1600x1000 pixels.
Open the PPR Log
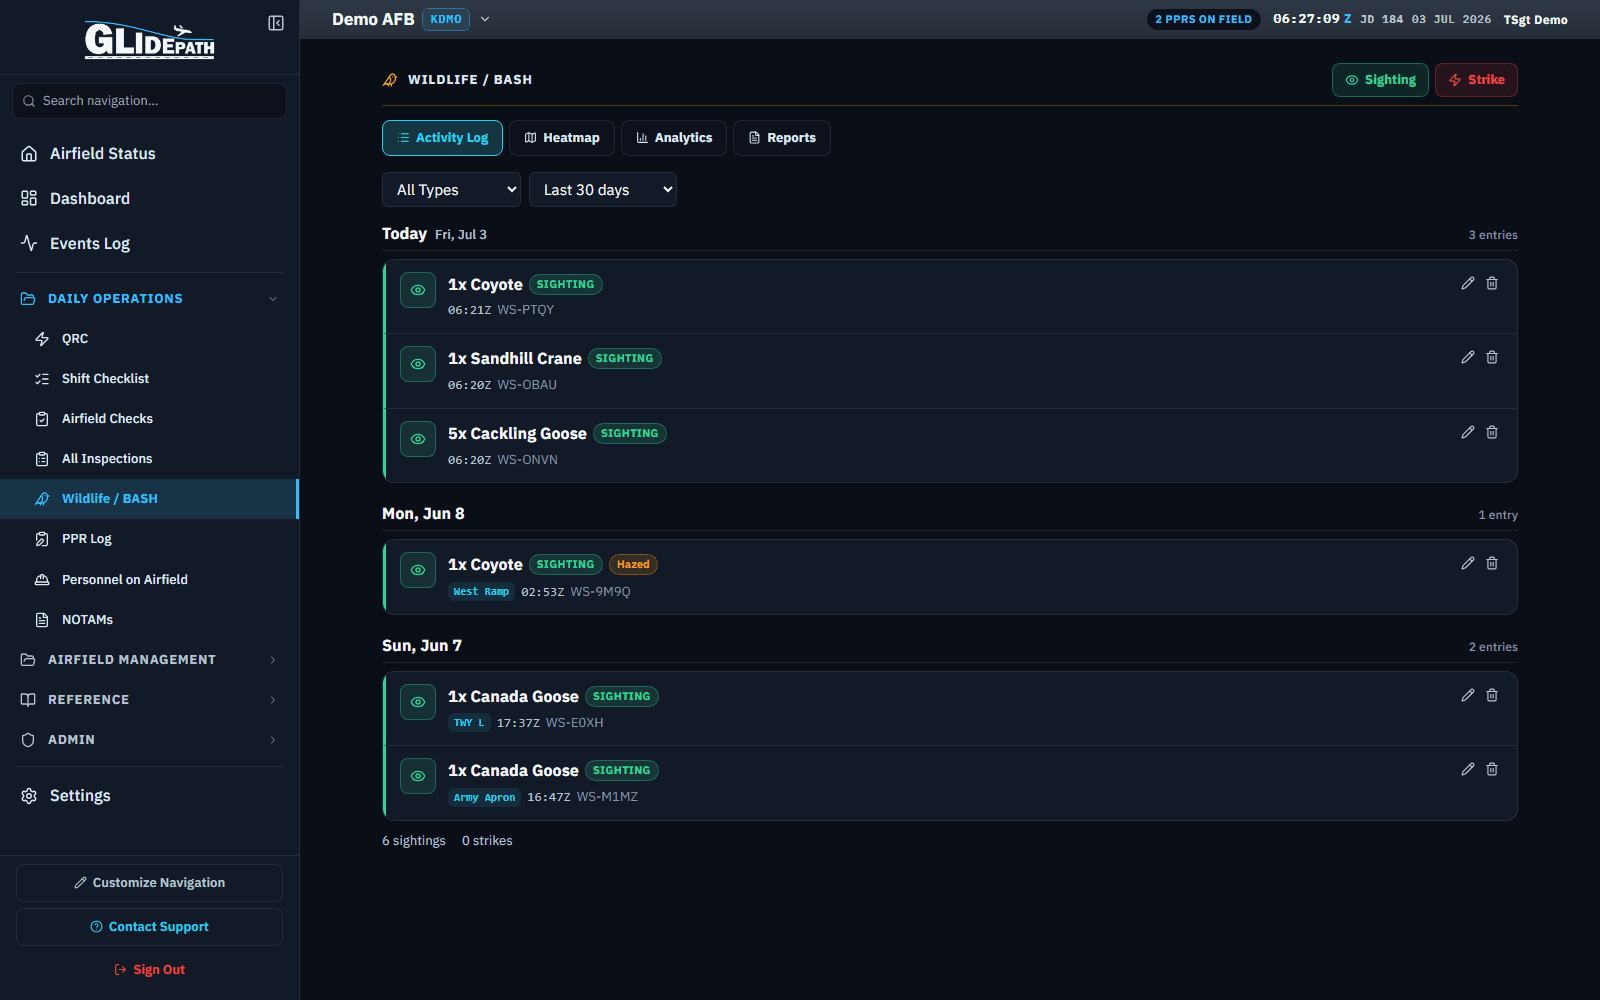(149, 538)
